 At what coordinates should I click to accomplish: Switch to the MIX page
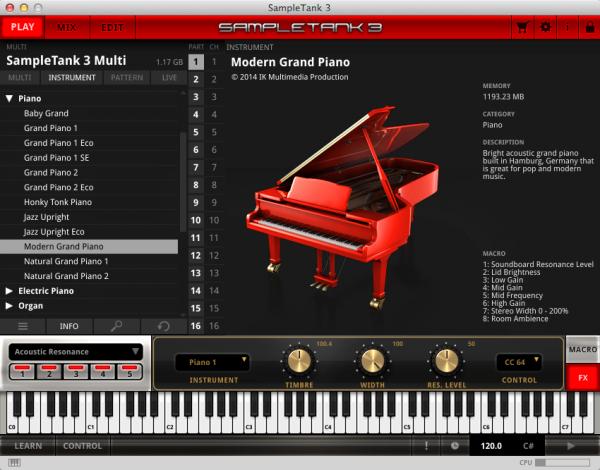[x=66, y=27]
